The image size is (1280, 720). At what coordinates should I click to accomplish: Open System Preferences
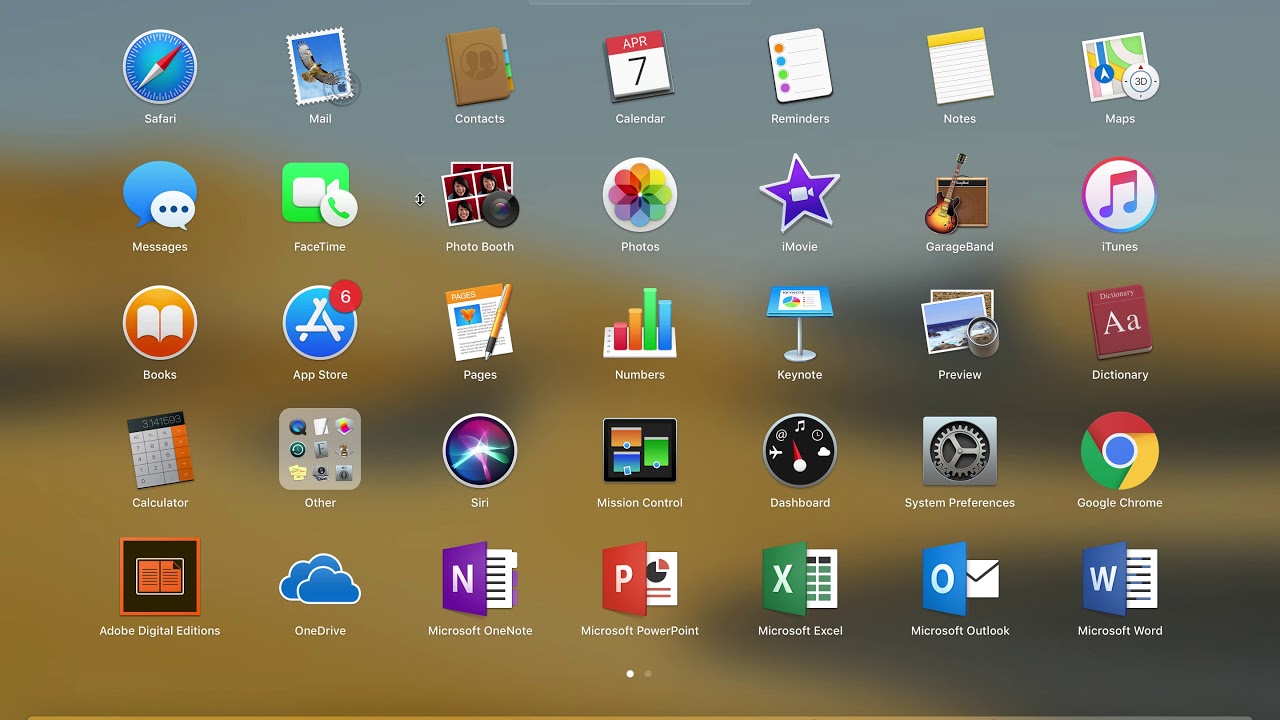960,451
